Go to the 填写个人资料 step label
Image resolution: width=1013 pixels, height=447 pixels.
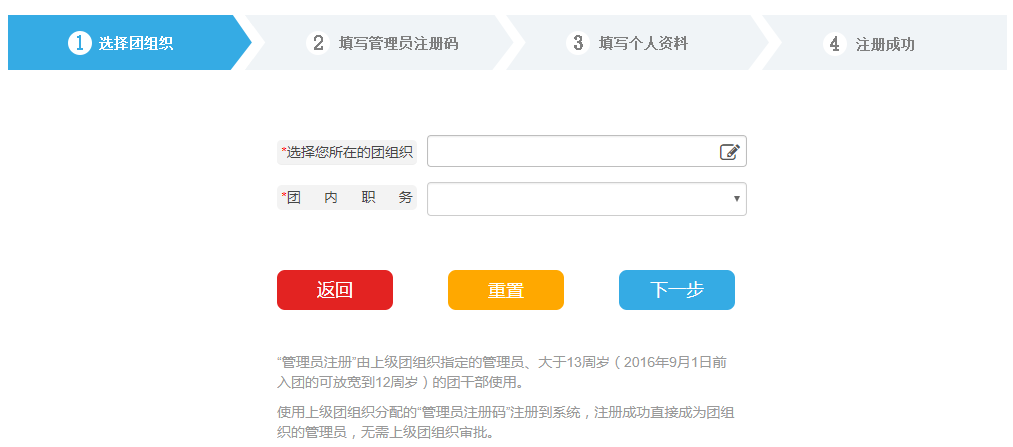643,44
